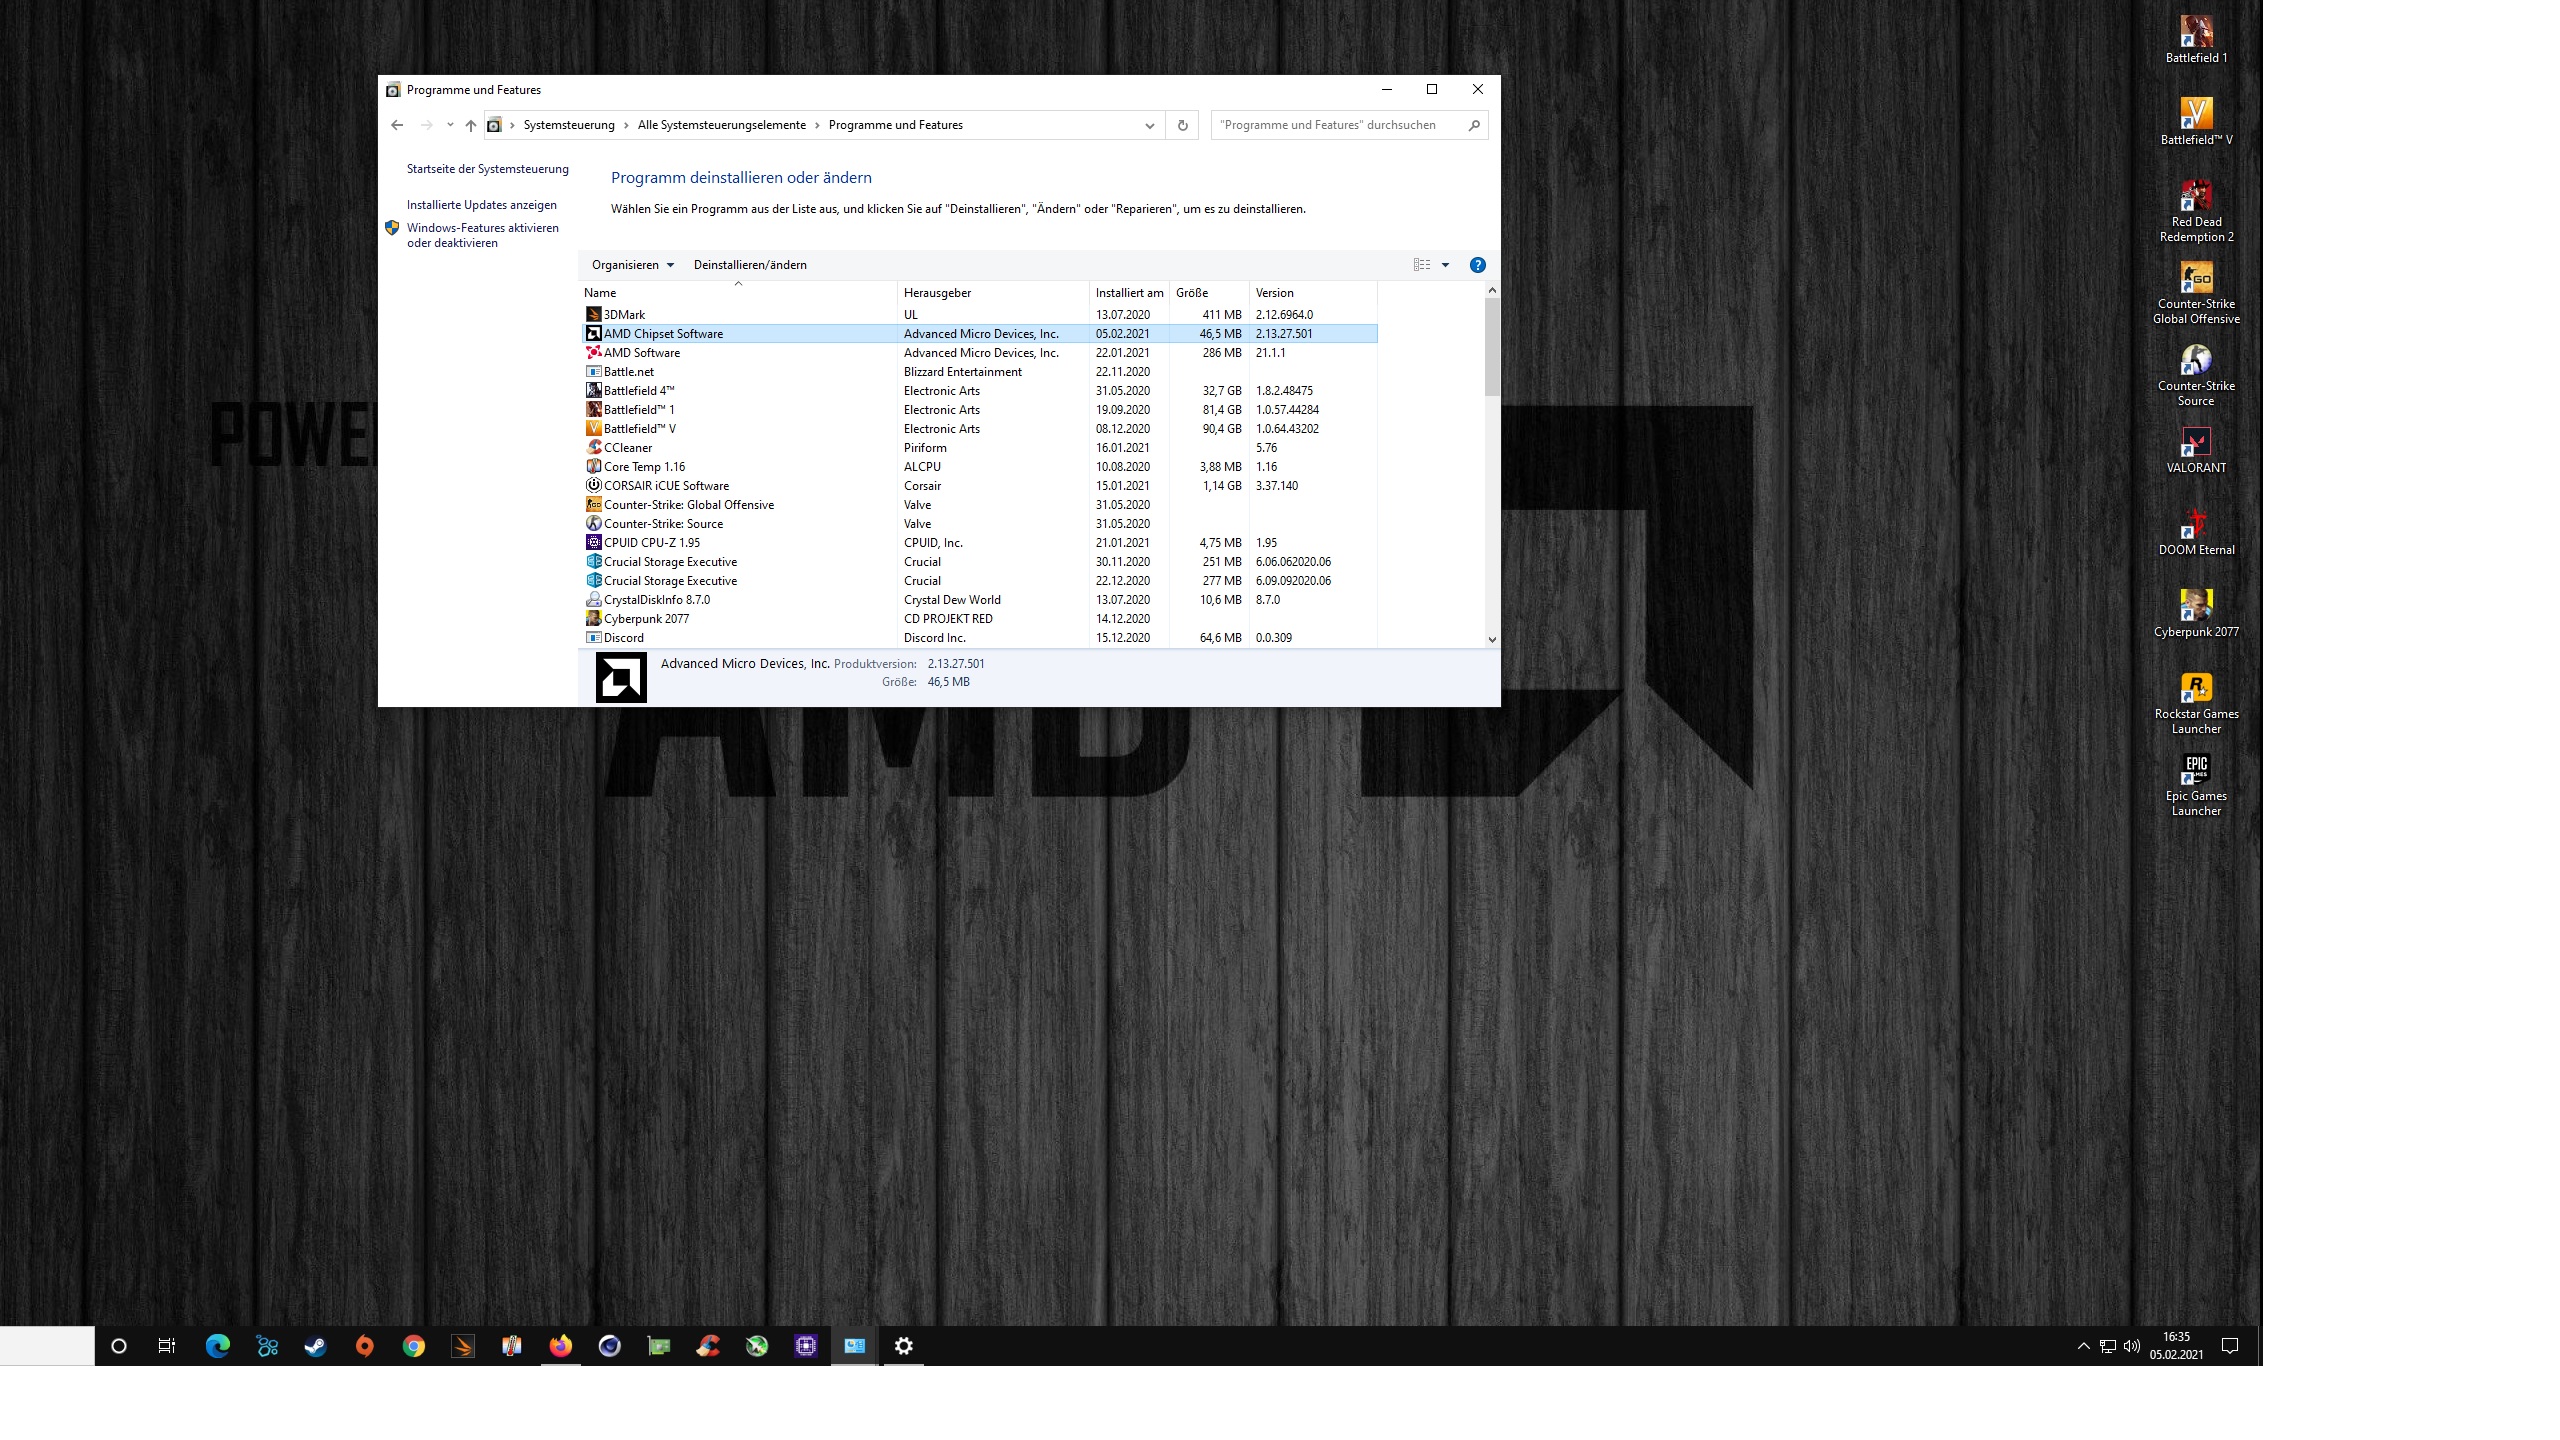
Task: Expand breadcrumb chevron after Systemsteuerung
Action: pyautogui.click(x=626, y=125)
